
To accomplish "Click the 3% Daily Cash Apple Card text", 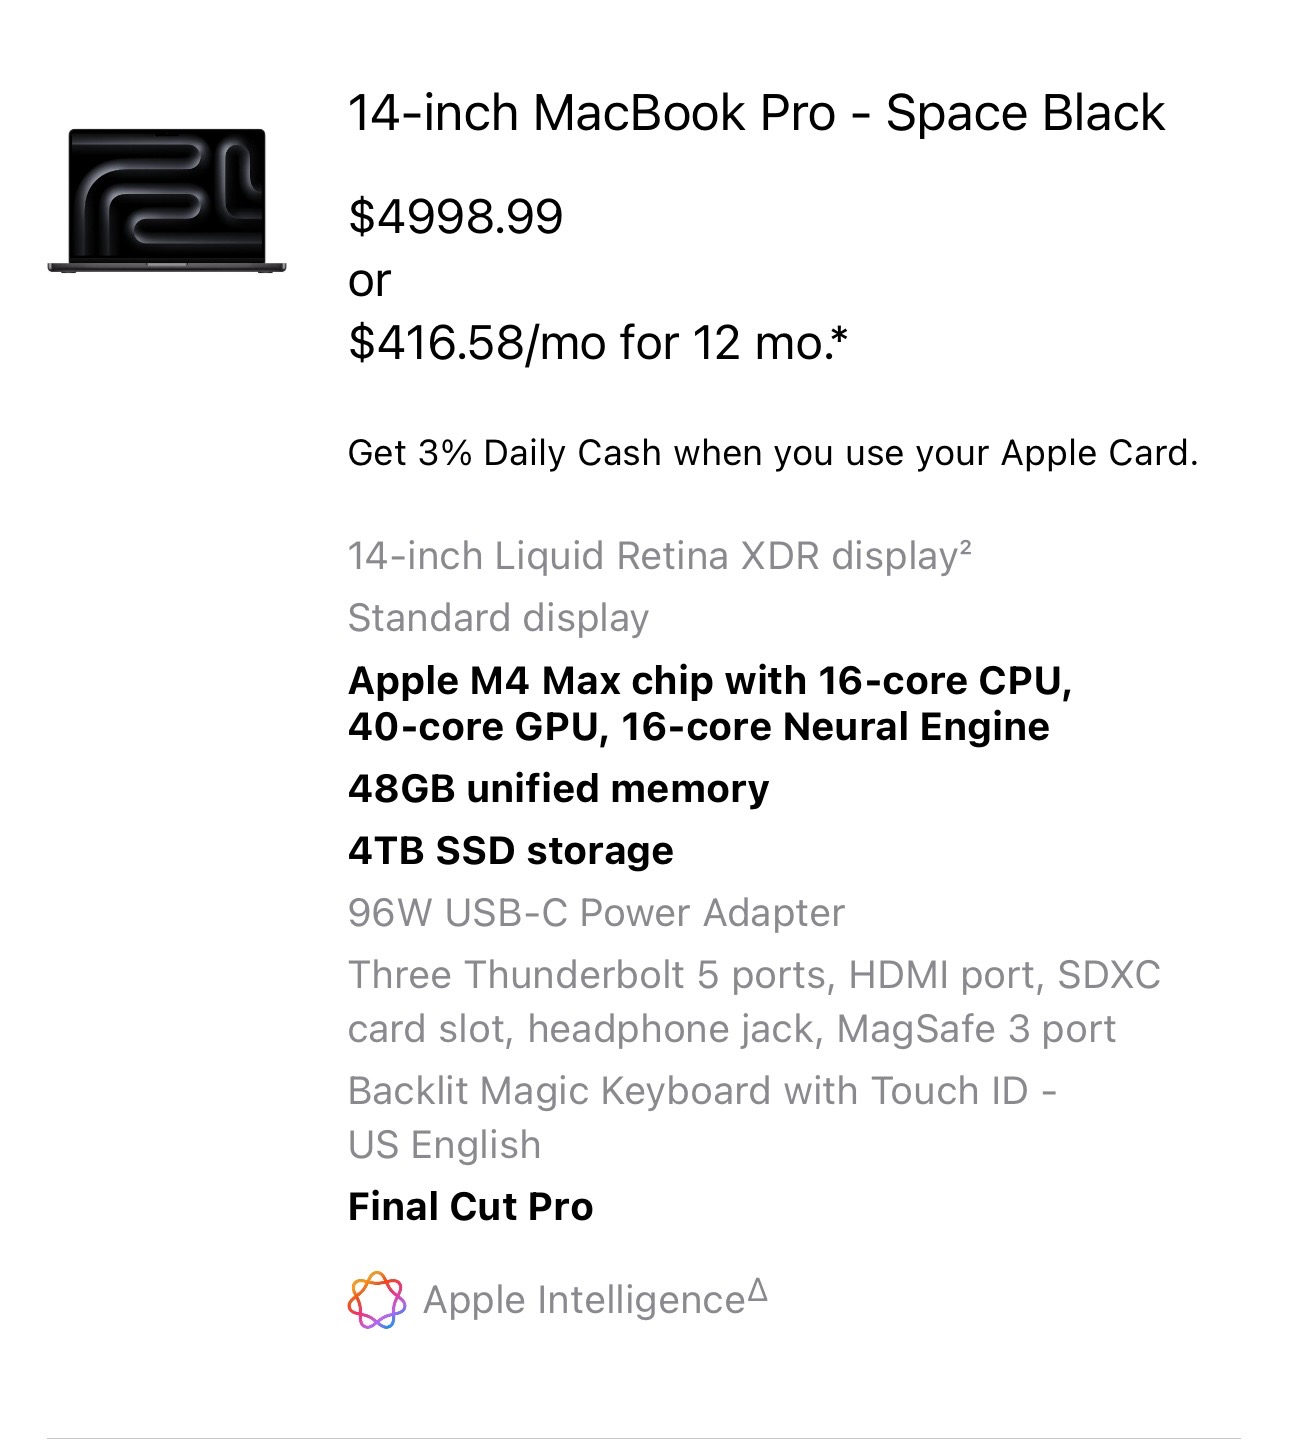I will 772,453.
